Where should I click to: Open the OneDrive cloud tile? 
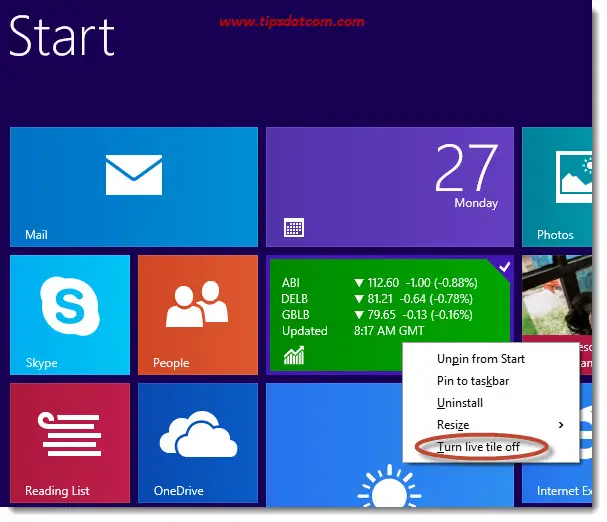coord(198,443)
